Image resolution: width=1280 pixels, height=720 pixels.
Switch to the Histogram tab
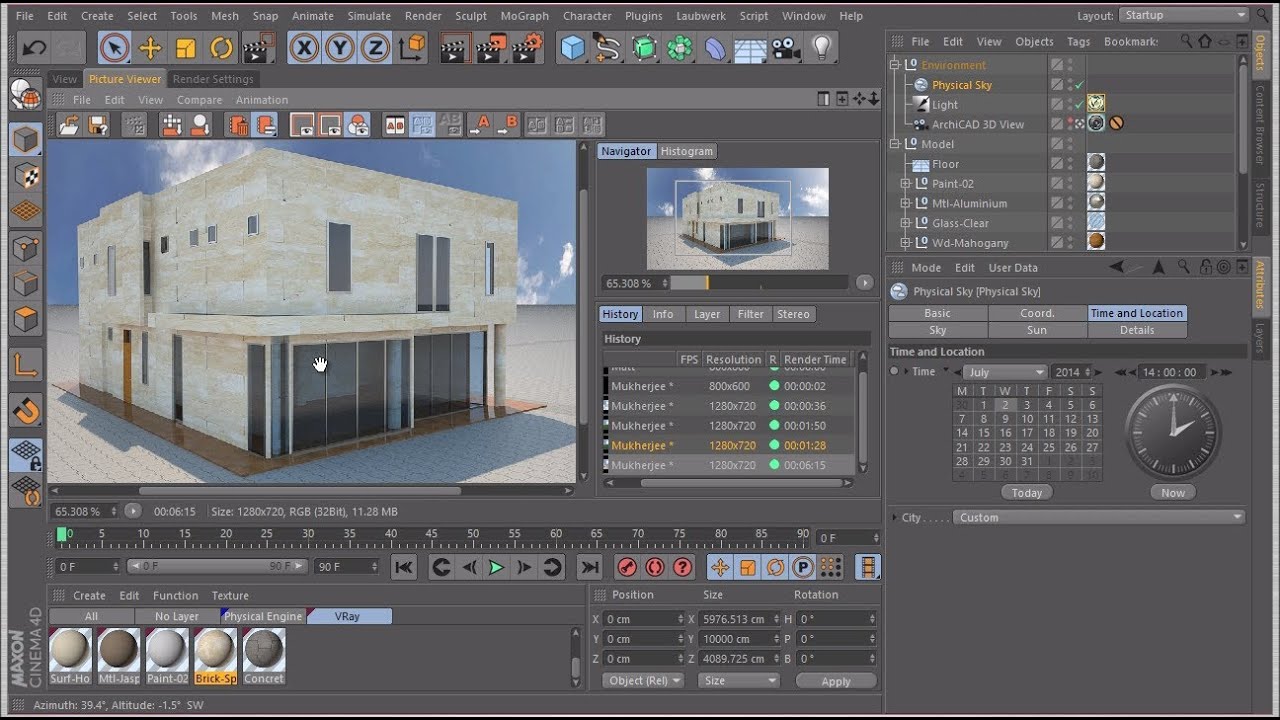(x=687, y=151)
